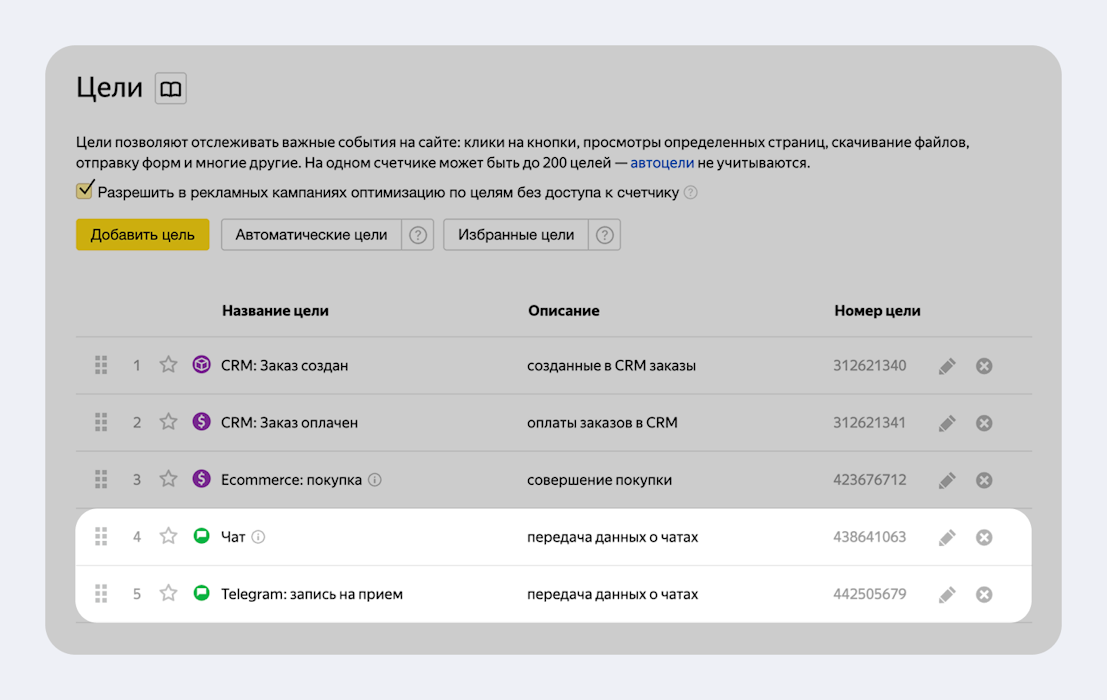Image resolution: width=1107 pixels, height=700 pixels.
Task: Open the Автоматические цели tab
Action: tap(311, 235)
